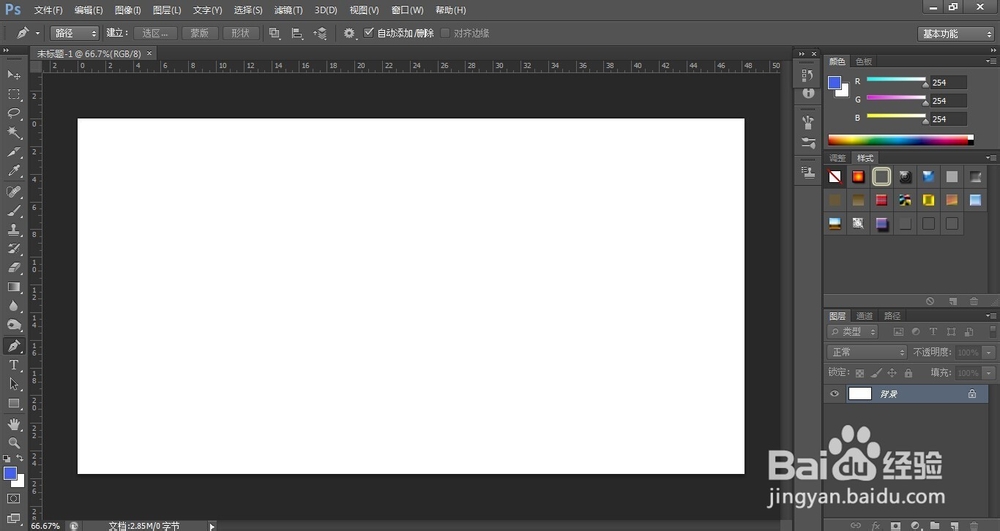The height and width of the screenshot is (531, 1000).
Task: Select the Hand tool
Action: pos(13,424)
